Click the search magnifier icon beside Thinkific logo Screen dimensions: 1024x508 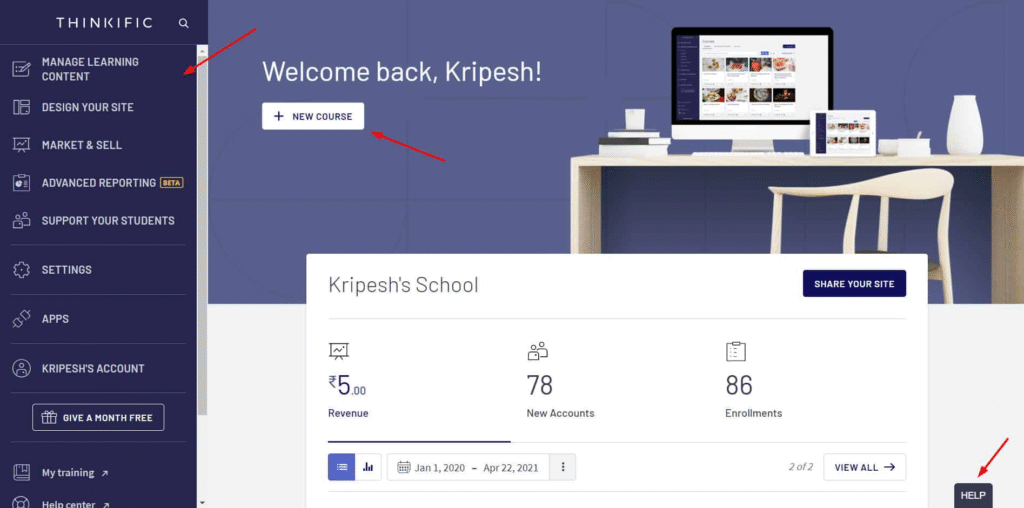click(x=183, y=22)
